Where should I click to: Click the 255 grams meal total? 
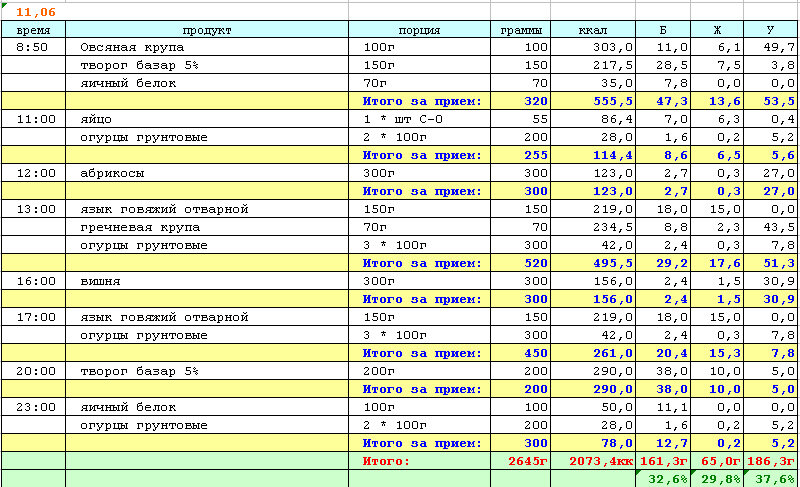(x=520, y=155)
